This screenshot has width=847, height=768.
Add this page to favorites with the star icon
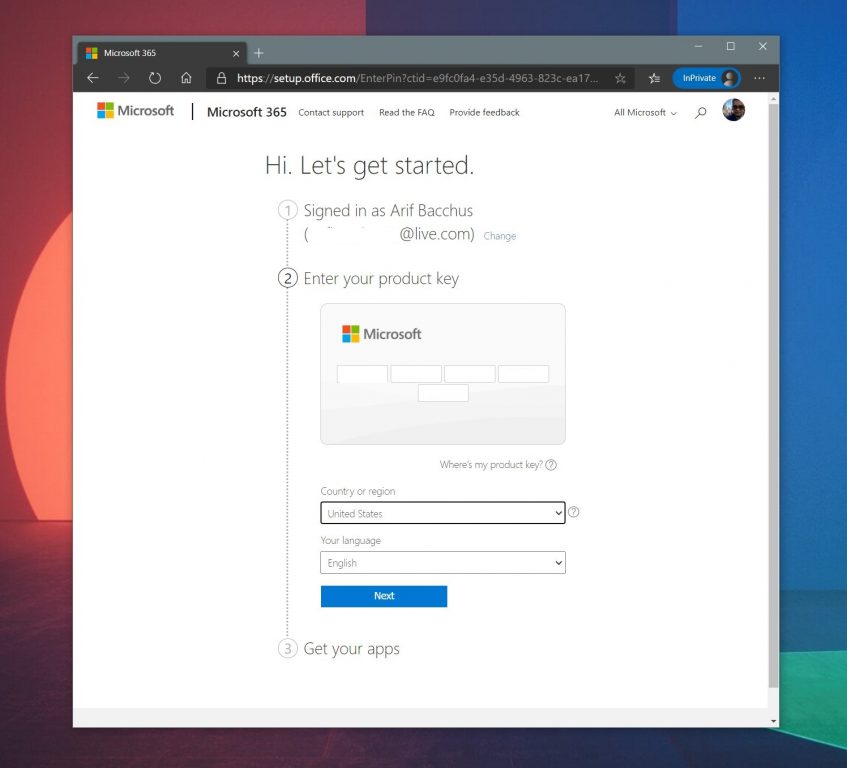pyautogui.click(x=620, y=77)
